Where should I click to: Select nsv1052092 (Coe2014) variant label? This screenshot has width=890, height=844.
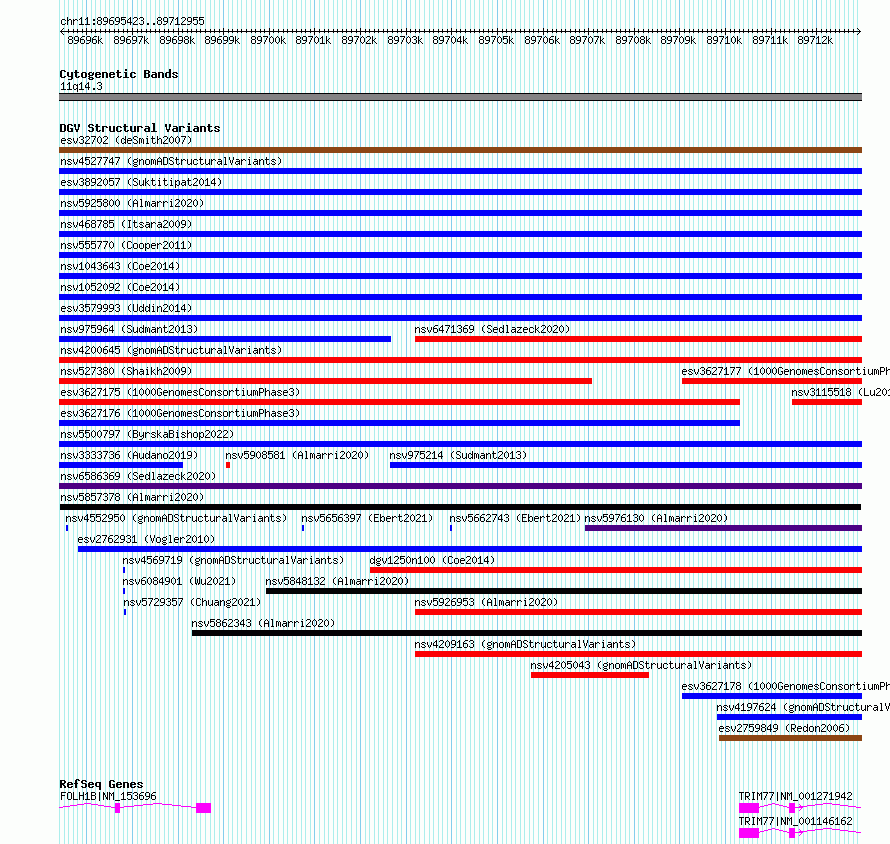120,287
